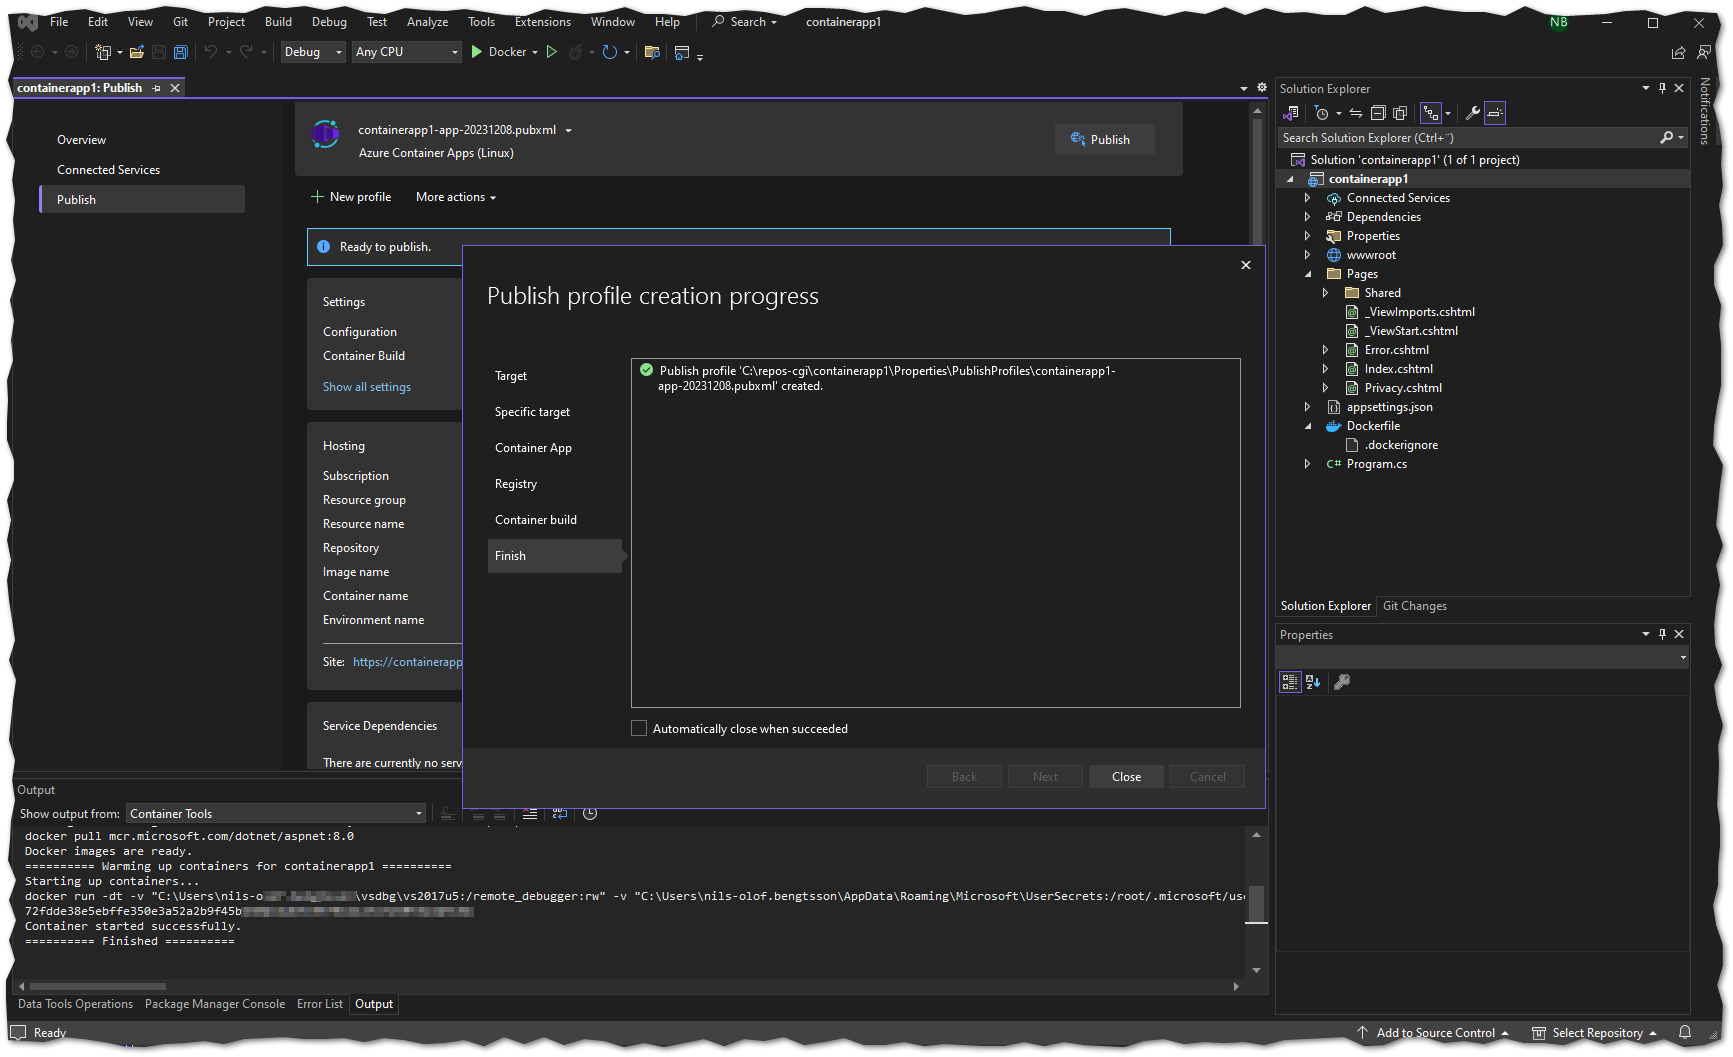The image size is (1733, 1057).
Task: Expand the Dependencies node
Action: [x=1308, y=217]
